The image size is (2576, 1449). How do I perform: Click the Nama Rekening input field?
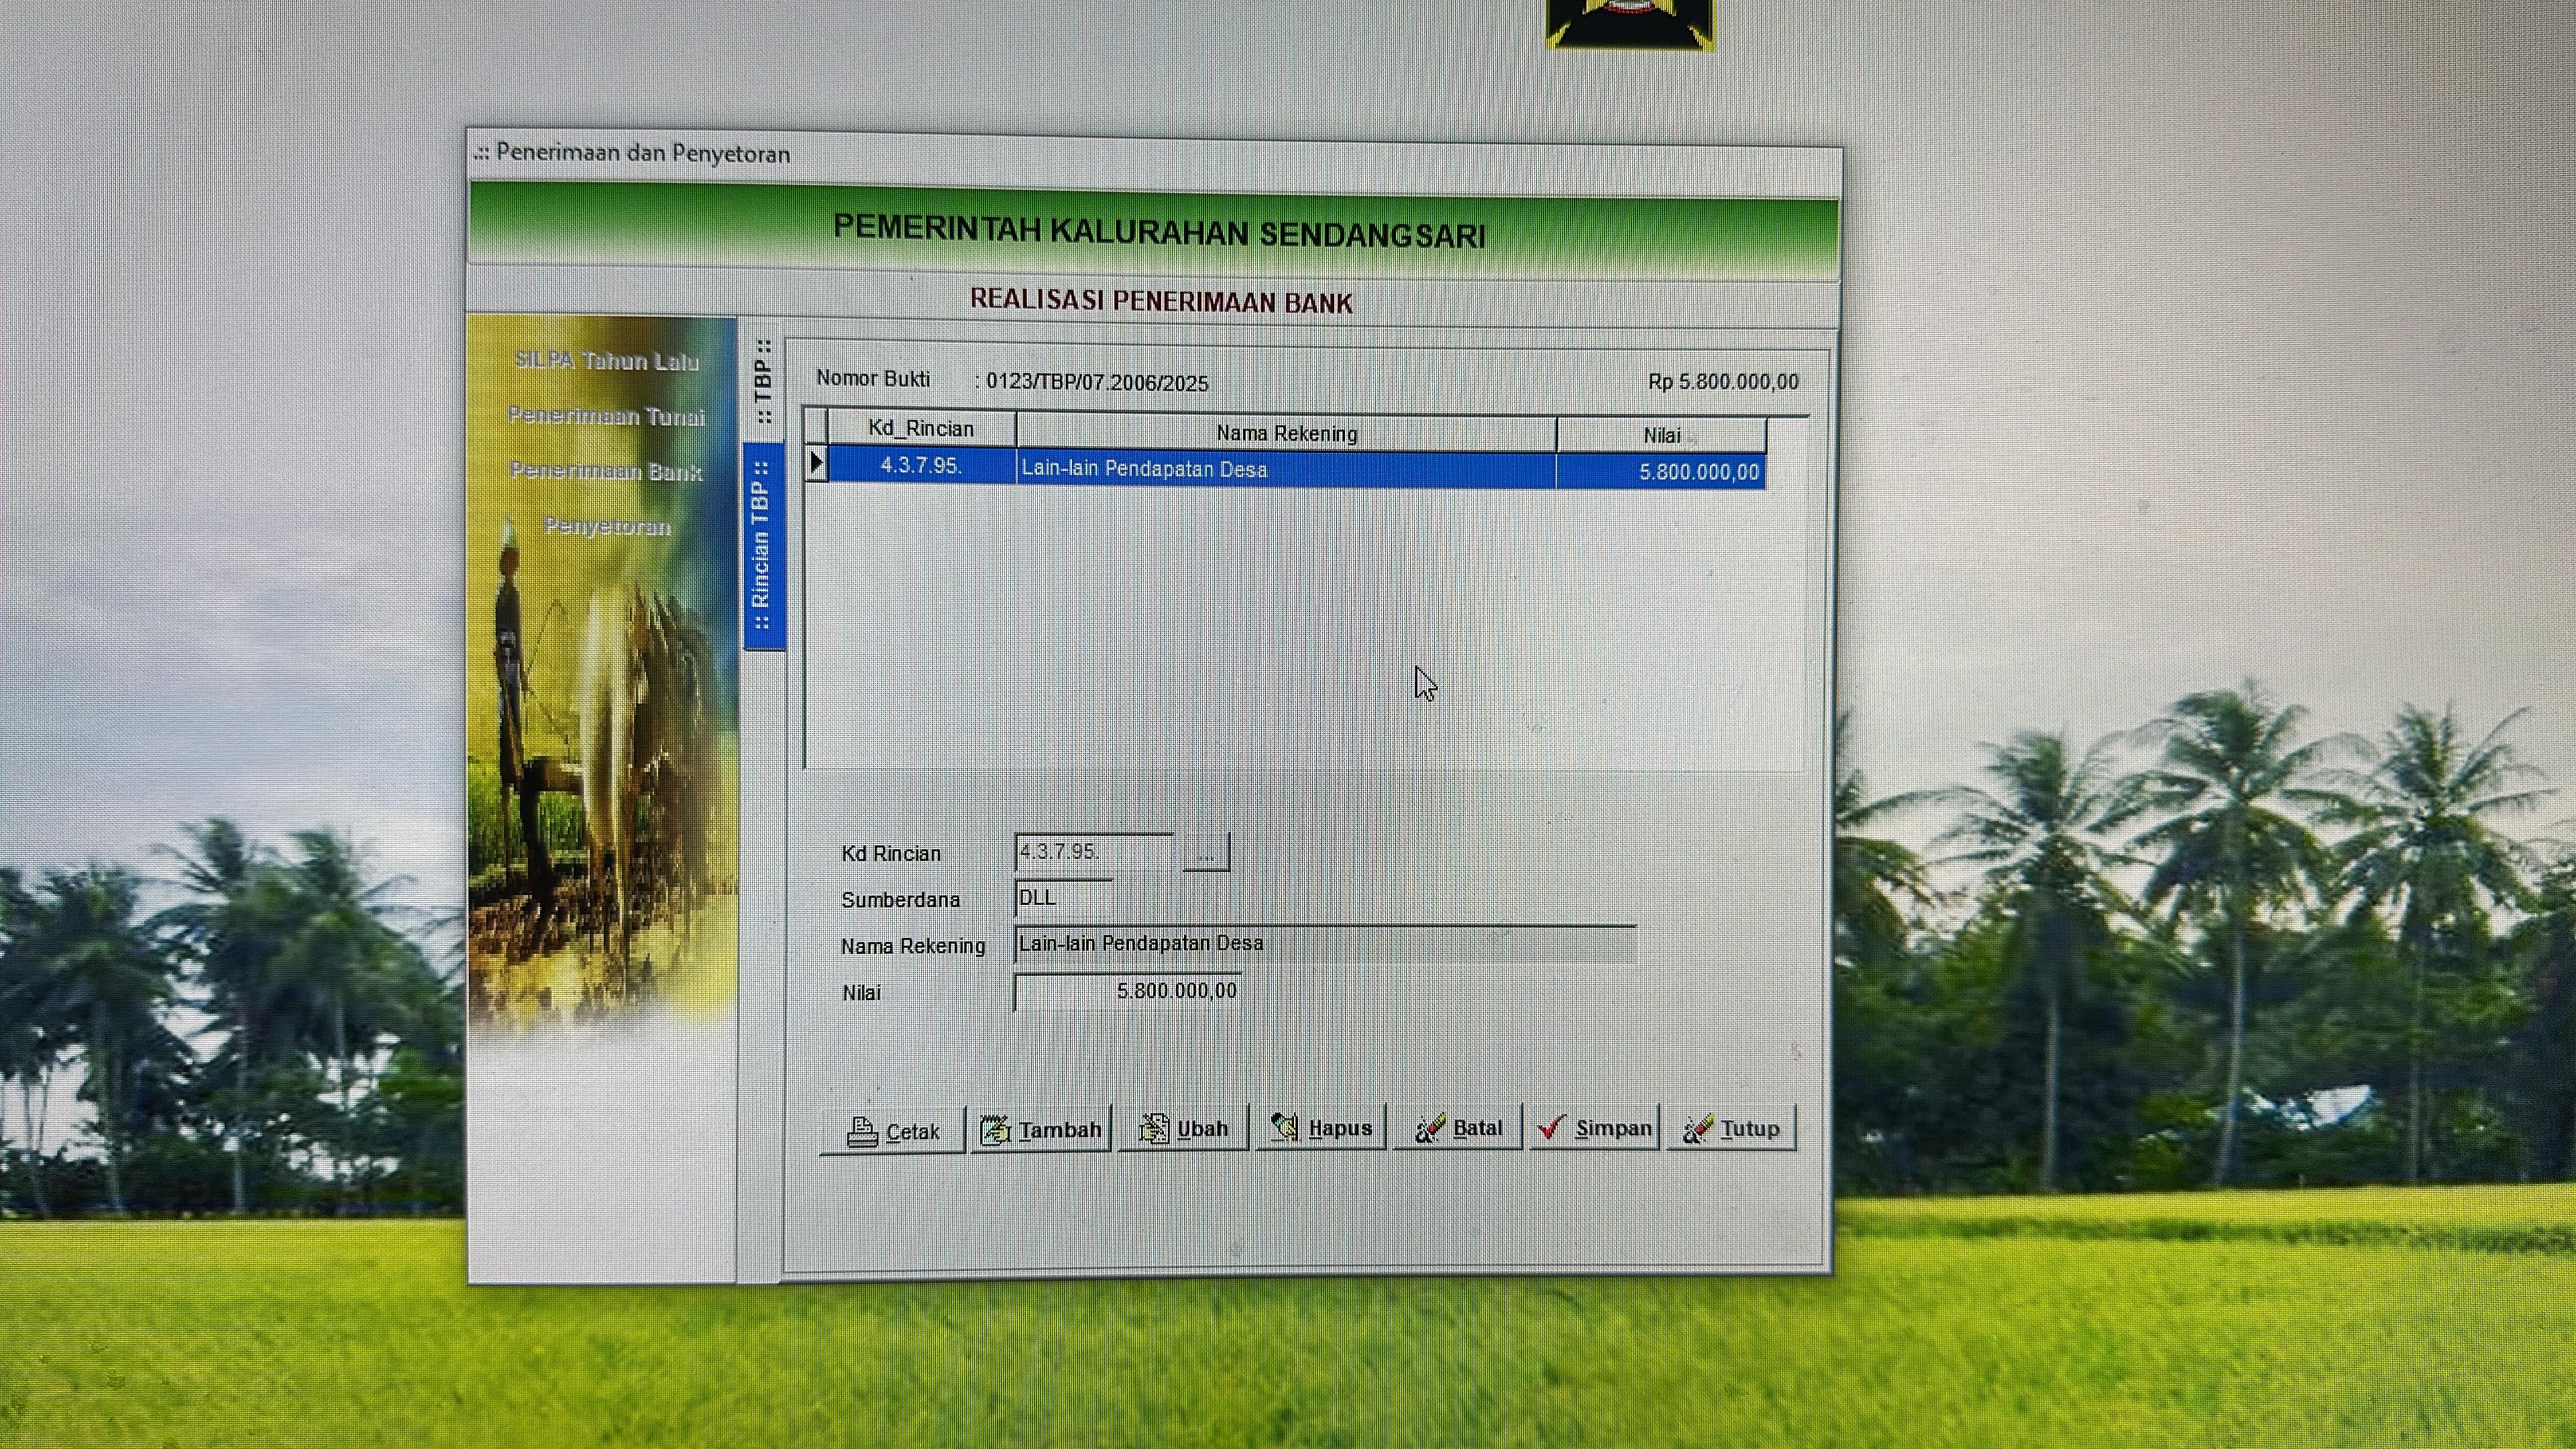tap(1326, 944)
